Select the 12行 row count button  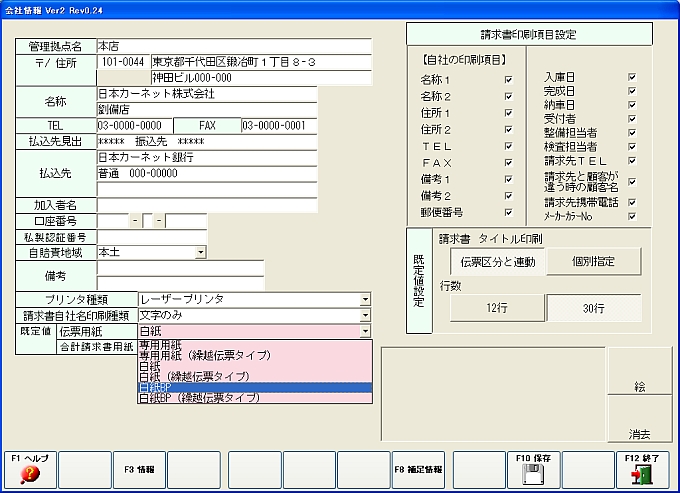[497, 309]
